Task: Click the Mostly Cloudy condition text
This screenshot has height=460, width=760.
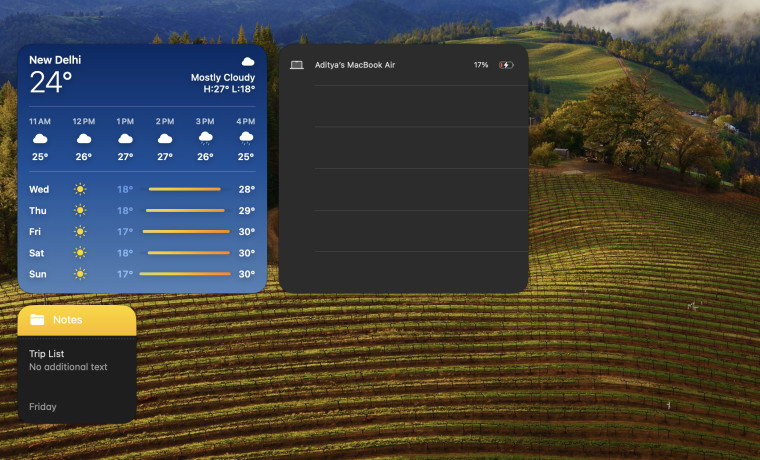Action: click(x=223, y=78)
